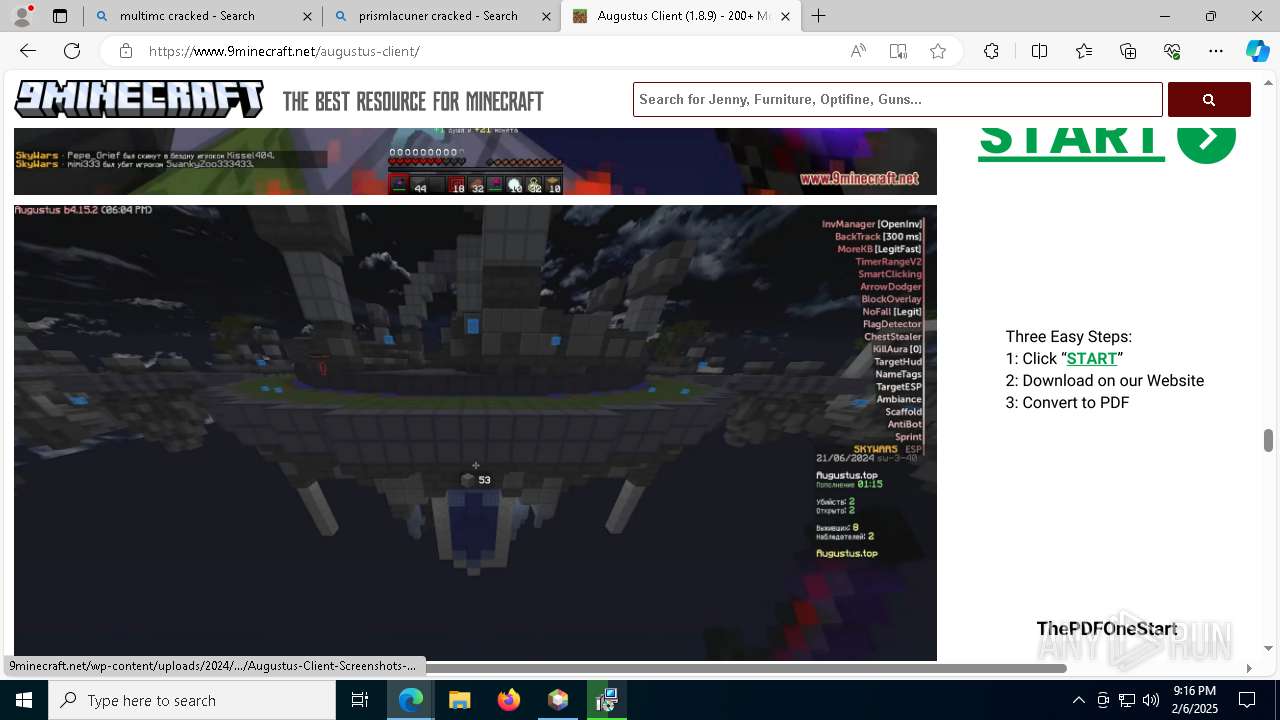This screenshot has height=720, width=1280.
Task: Click the Search for Jenny, Furniture field
Action: [898, 99]
